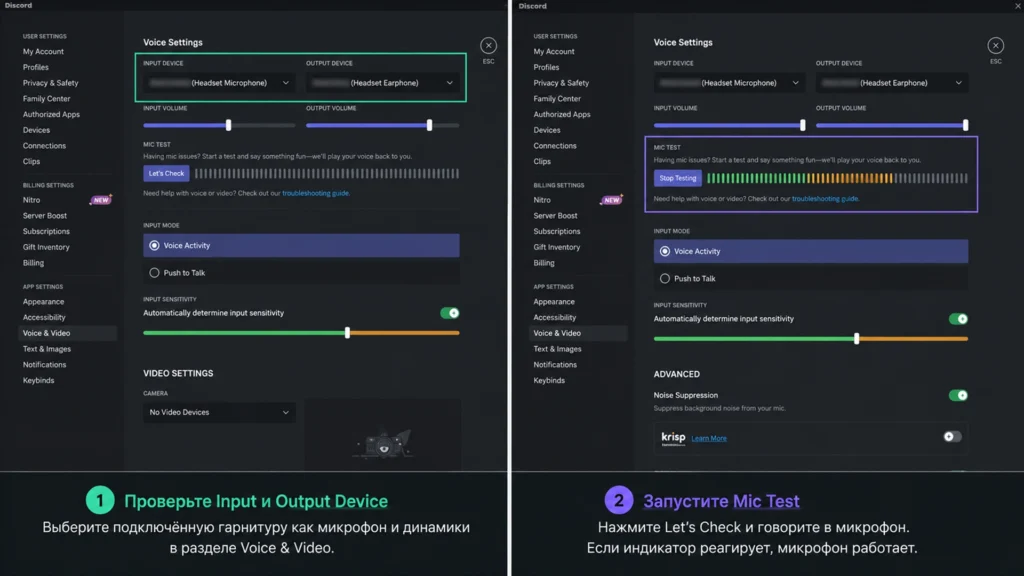
Task: Click input sensitivity slider handle in left window
Action: (x=347, y=332)
